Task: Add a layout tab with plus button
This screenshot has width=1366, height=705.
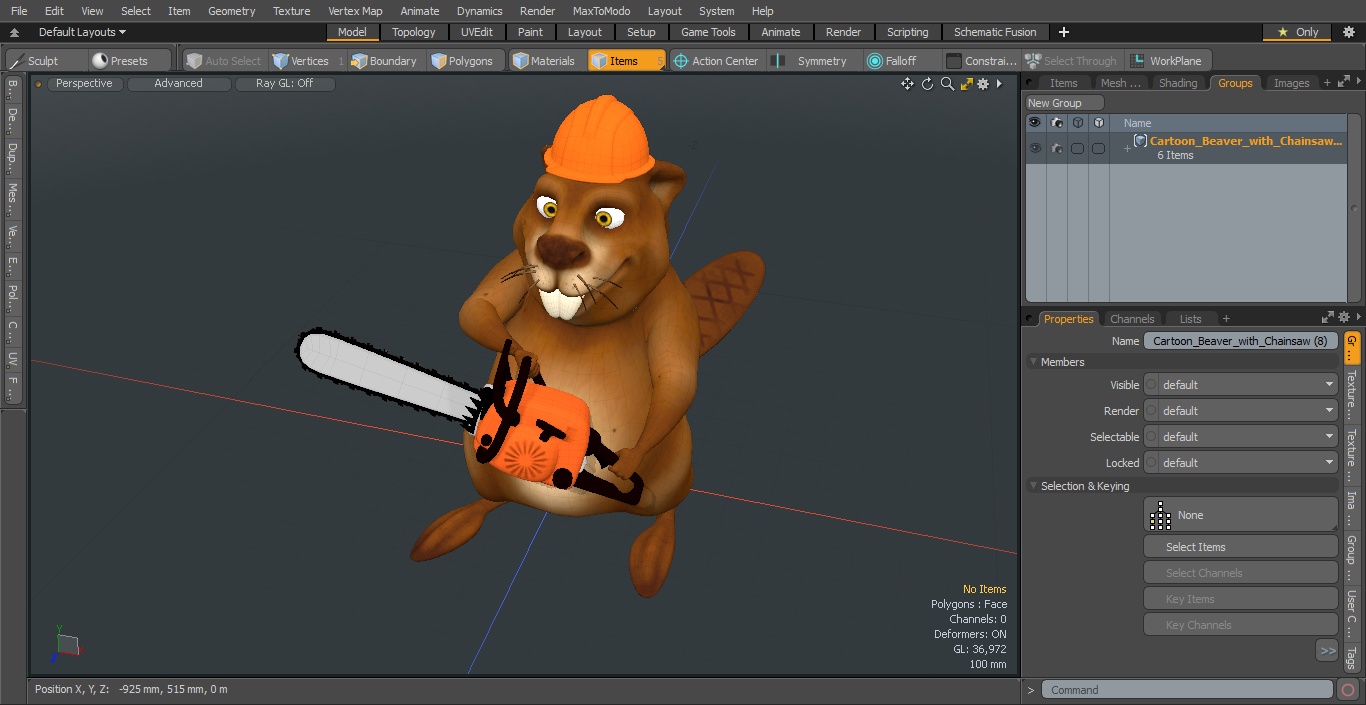Action: click(x=1063, y=32)
